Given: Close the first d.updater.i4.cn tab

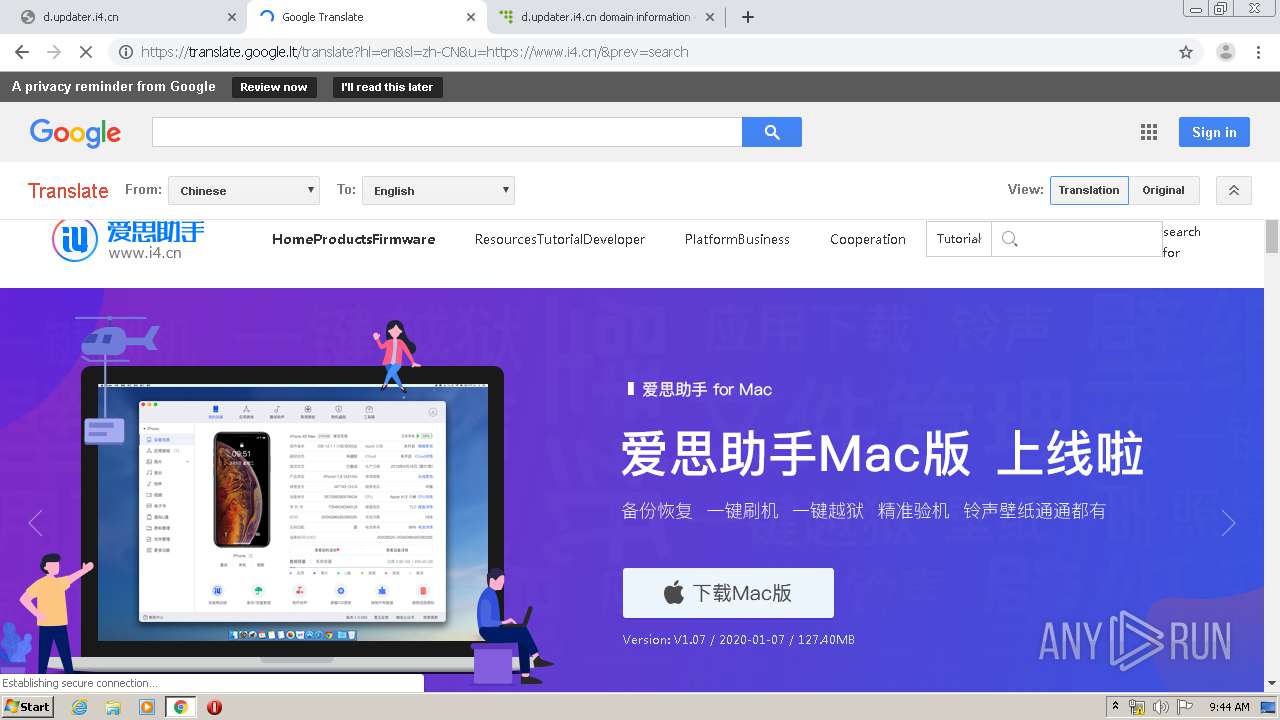Looking at the screenshot, I should (x=232, y=17).
